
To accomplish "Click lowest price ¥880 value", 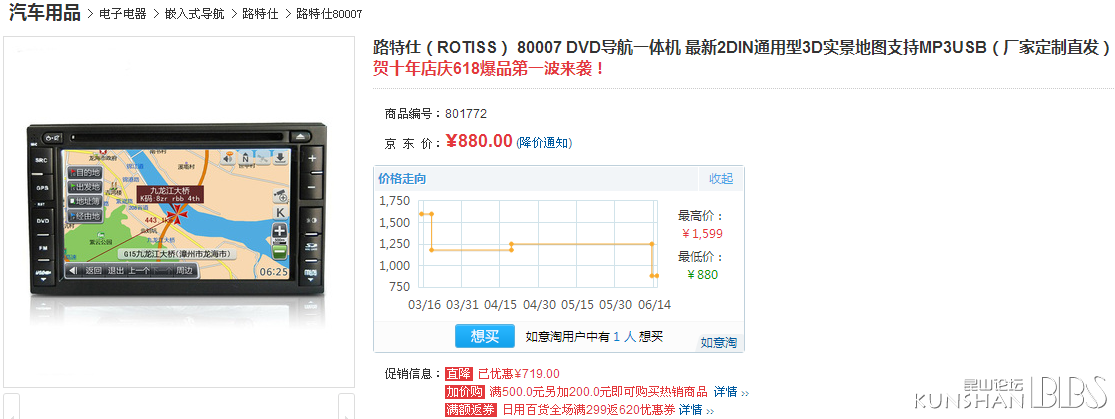I will [x=703, y=275].
